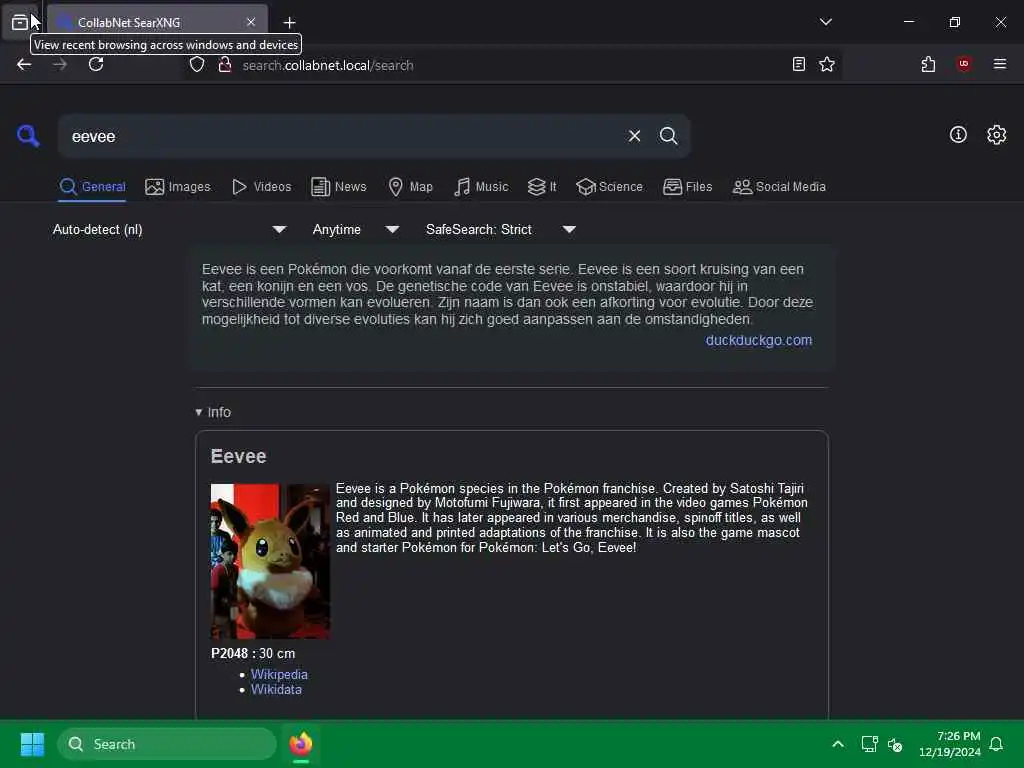Open the SafeSearch Strict dropdown

click(x=500, y=229)
